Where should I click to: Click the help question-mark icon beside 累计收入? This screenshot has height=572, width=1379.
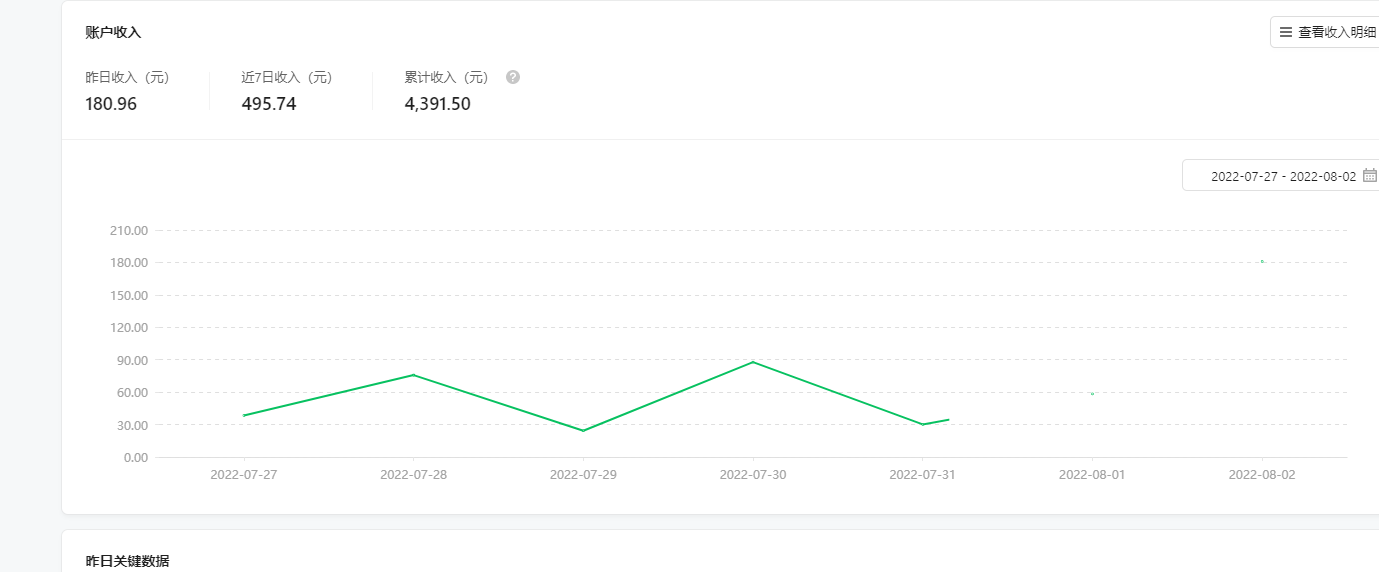(513, 77)
